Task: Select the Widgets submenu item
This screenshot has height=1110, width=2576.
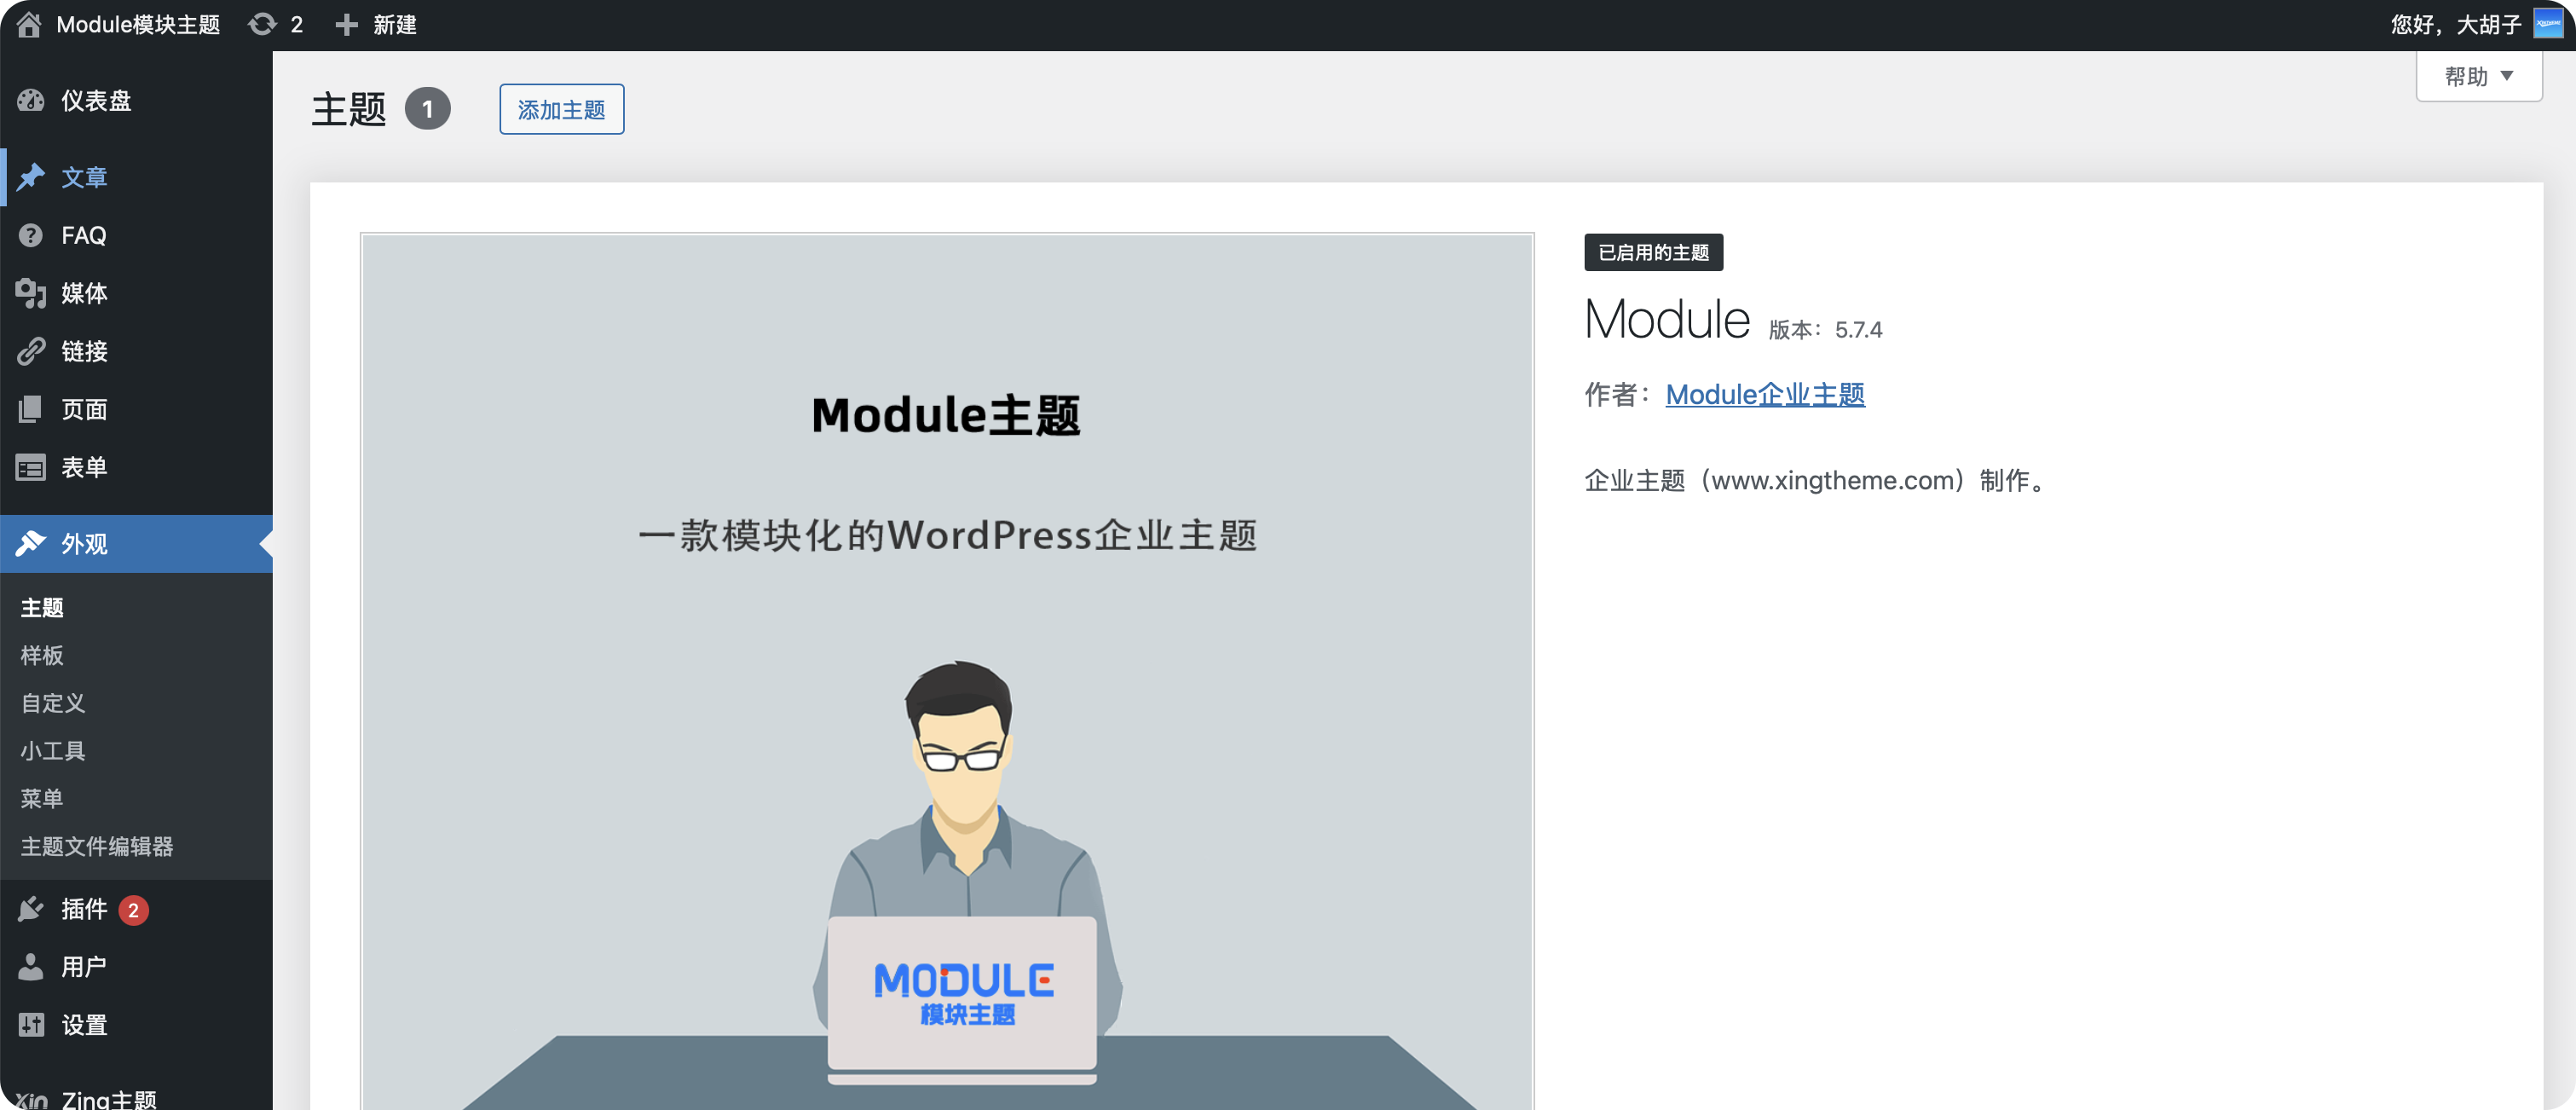Action: click(x=53, y=751)
